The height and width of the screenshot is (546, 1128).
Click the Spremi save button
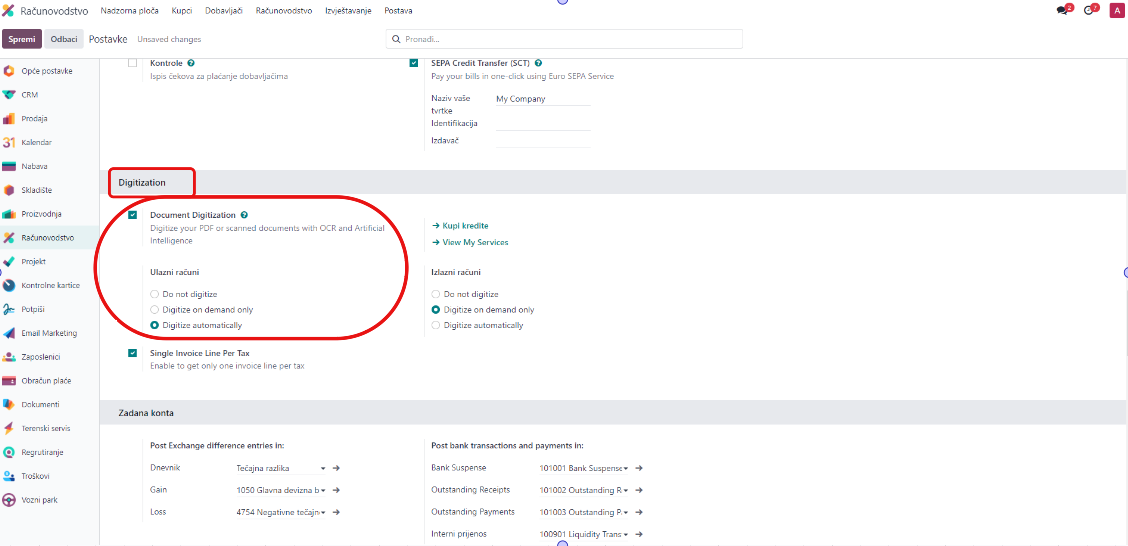[22, 39]
